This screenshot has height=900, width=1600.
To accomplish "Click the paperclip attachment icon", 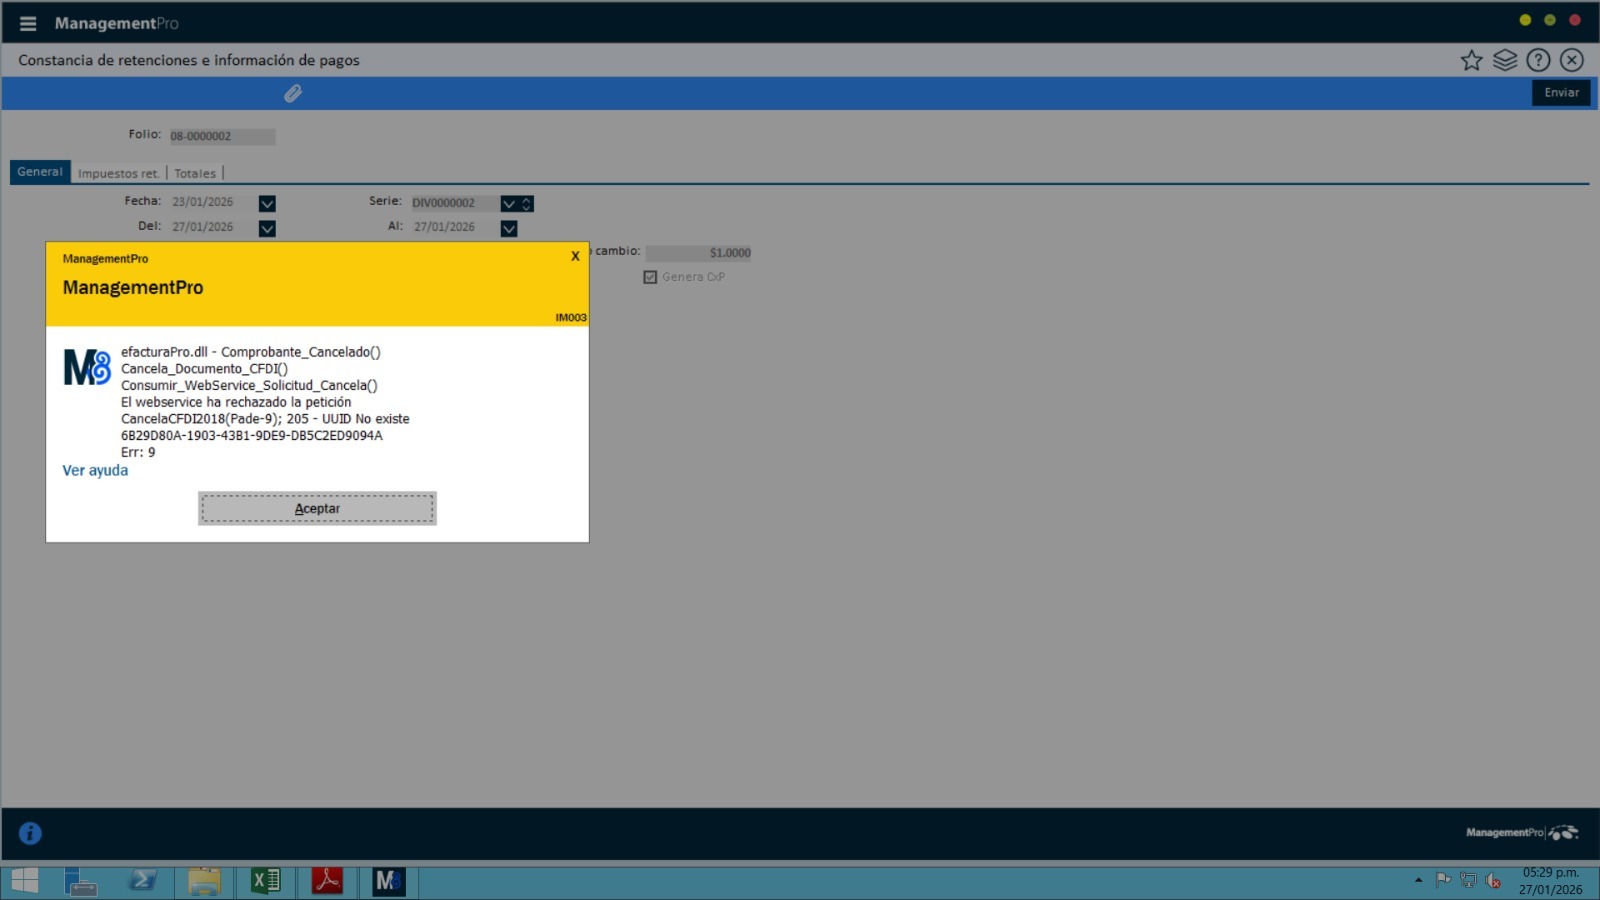I will [293, 93].
